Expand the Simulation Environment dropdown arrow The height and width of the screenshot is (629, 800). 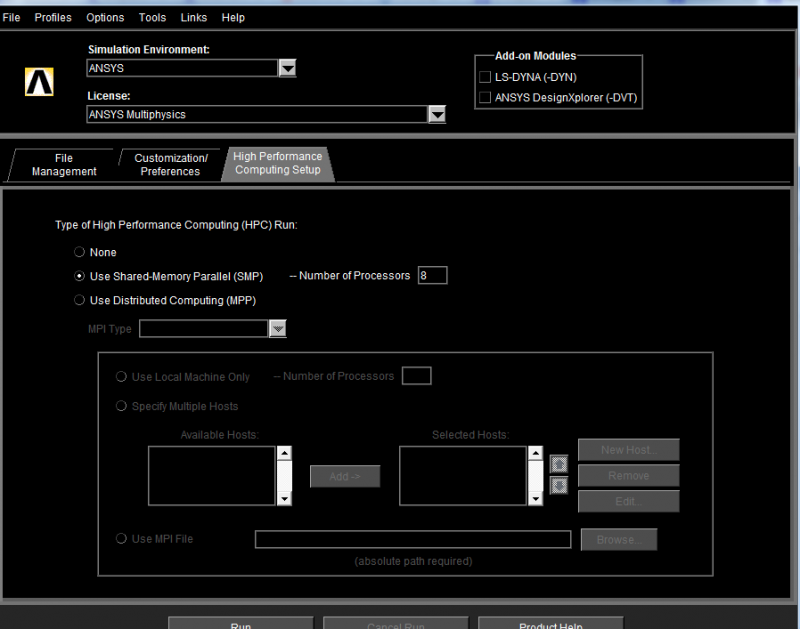288,68
